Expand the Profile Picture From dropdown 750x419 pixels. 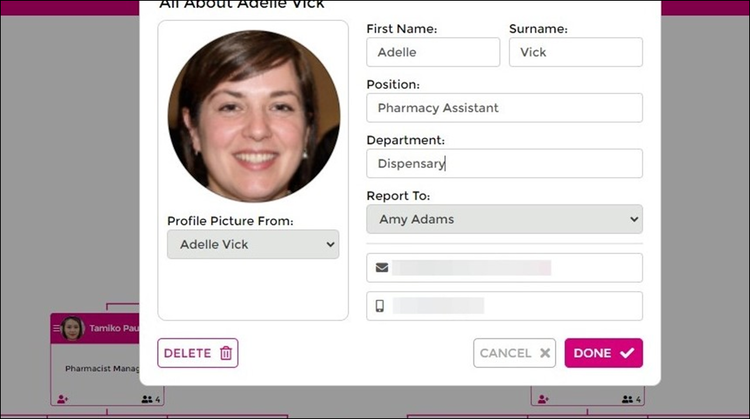pos(253,244)
